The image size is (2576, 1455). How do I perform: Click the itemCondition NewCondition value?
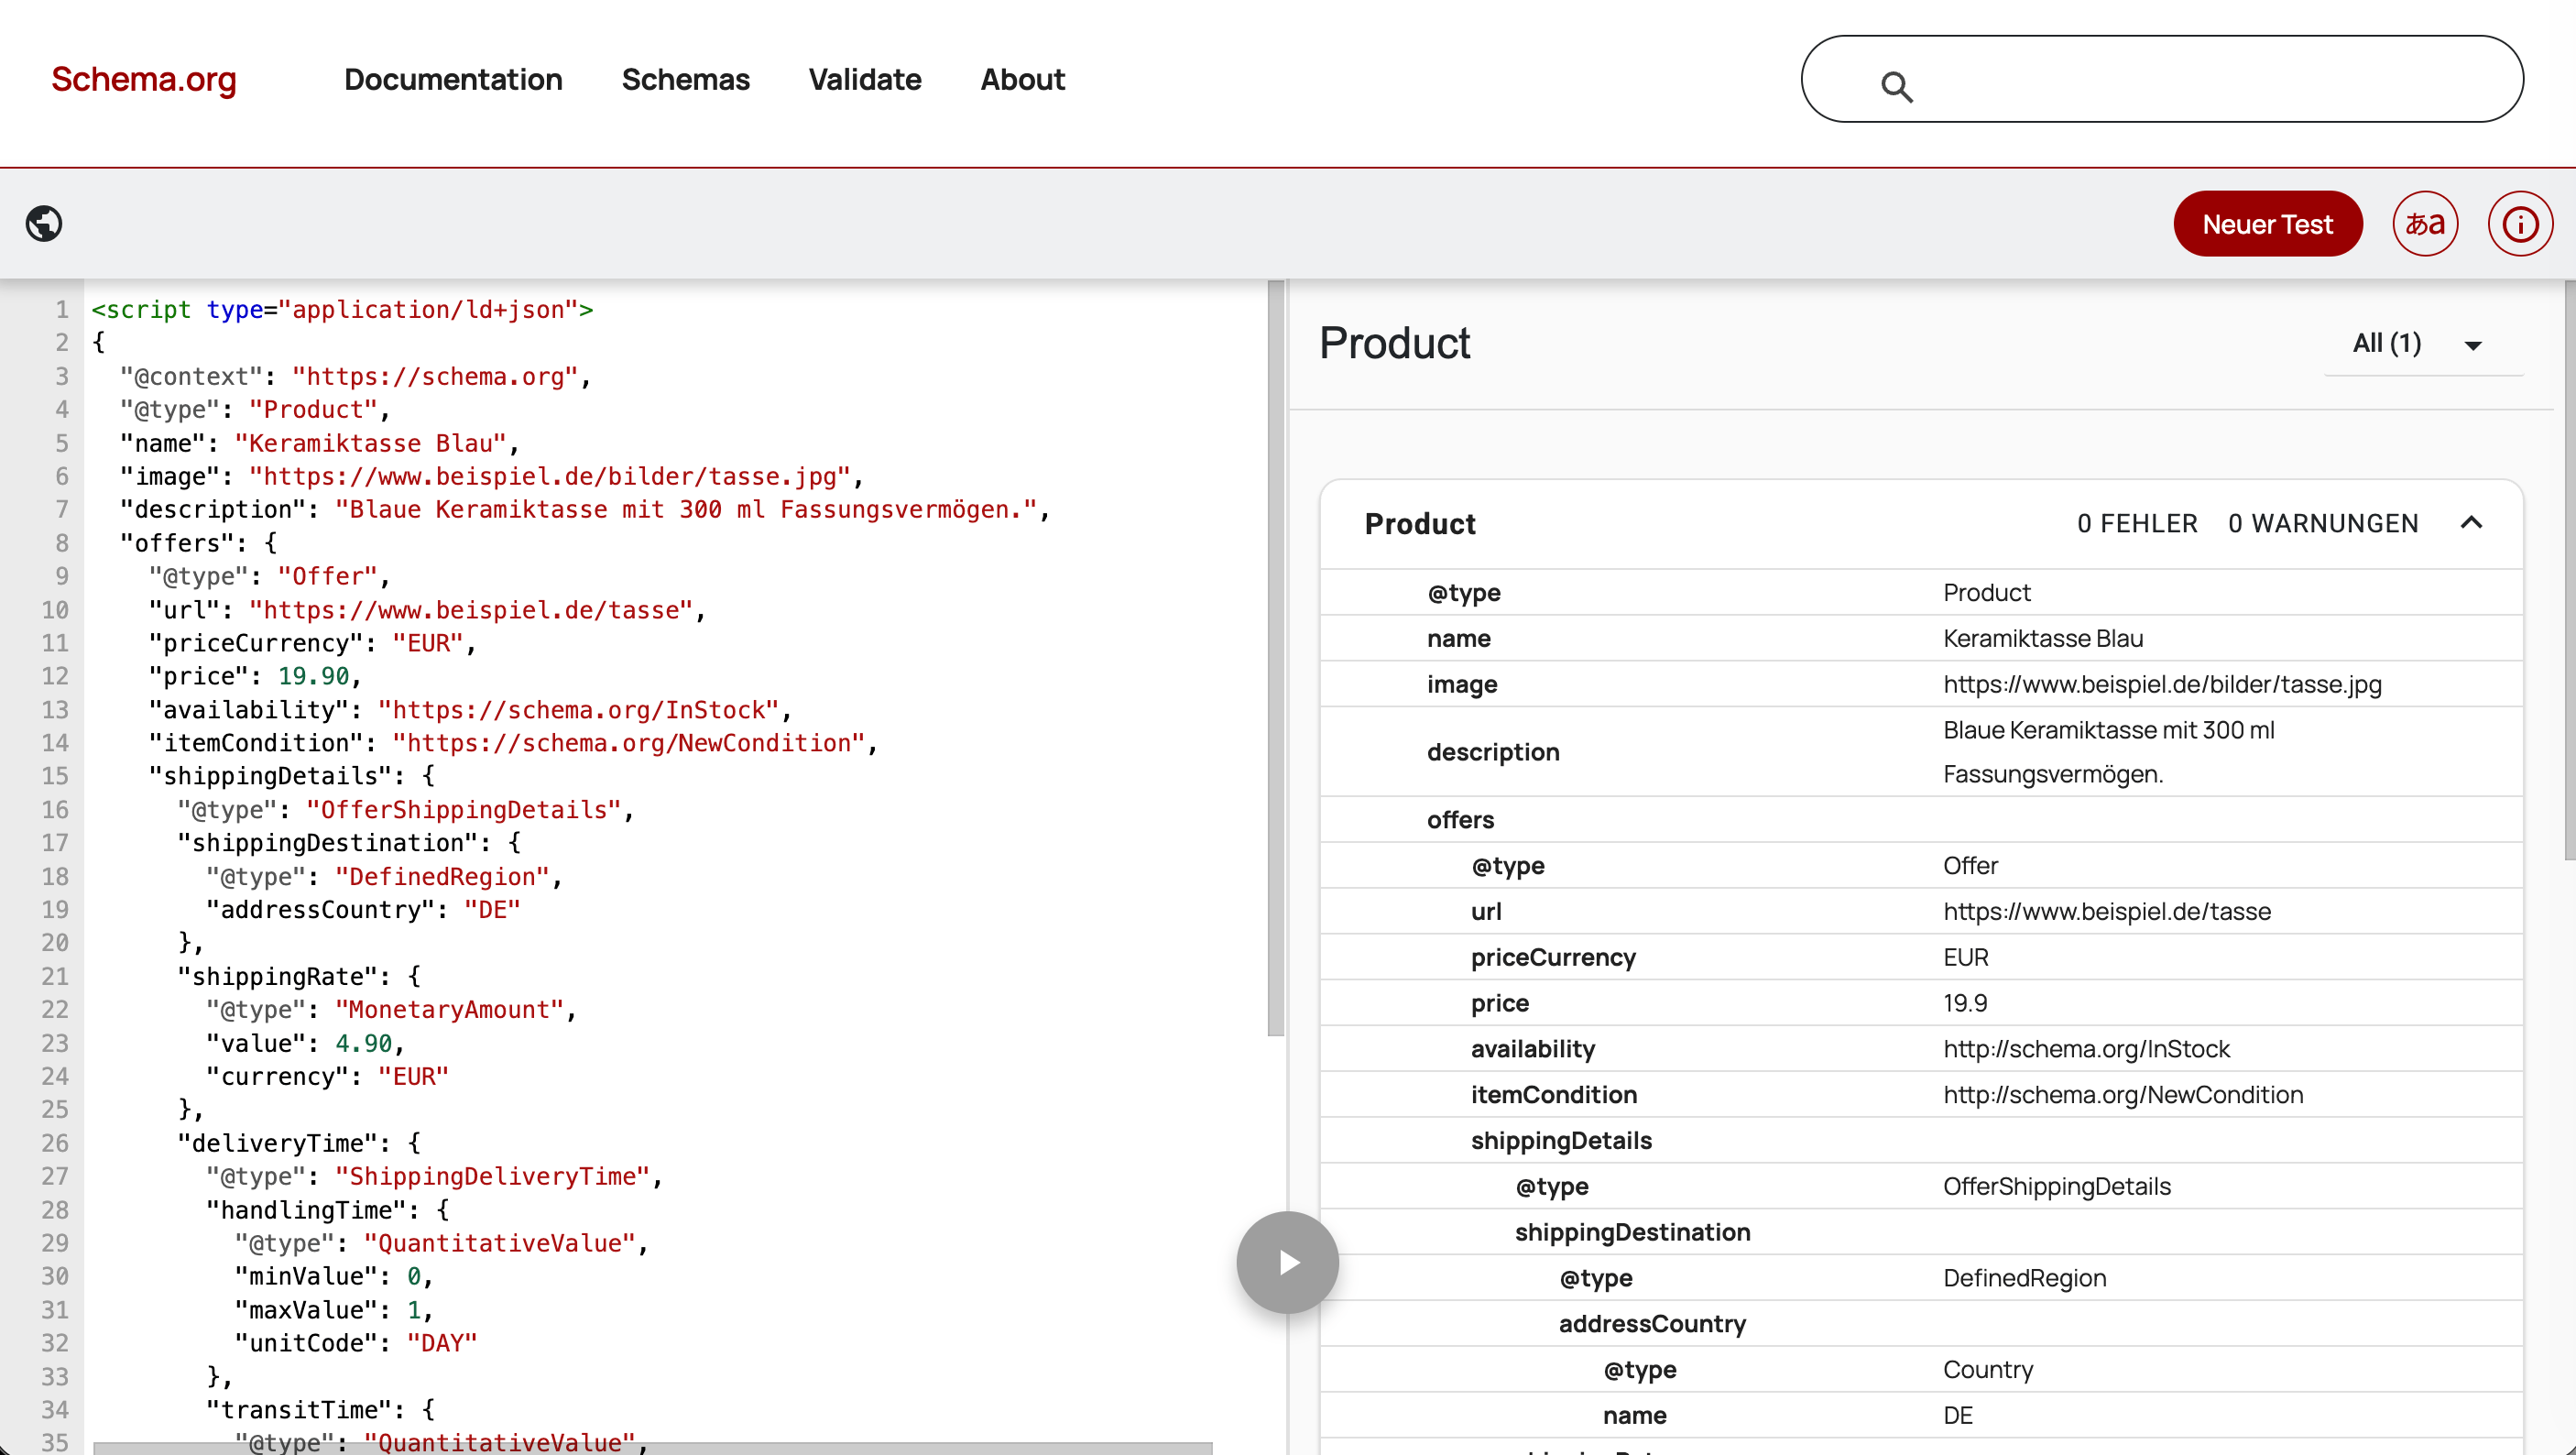(2123, 1095)
